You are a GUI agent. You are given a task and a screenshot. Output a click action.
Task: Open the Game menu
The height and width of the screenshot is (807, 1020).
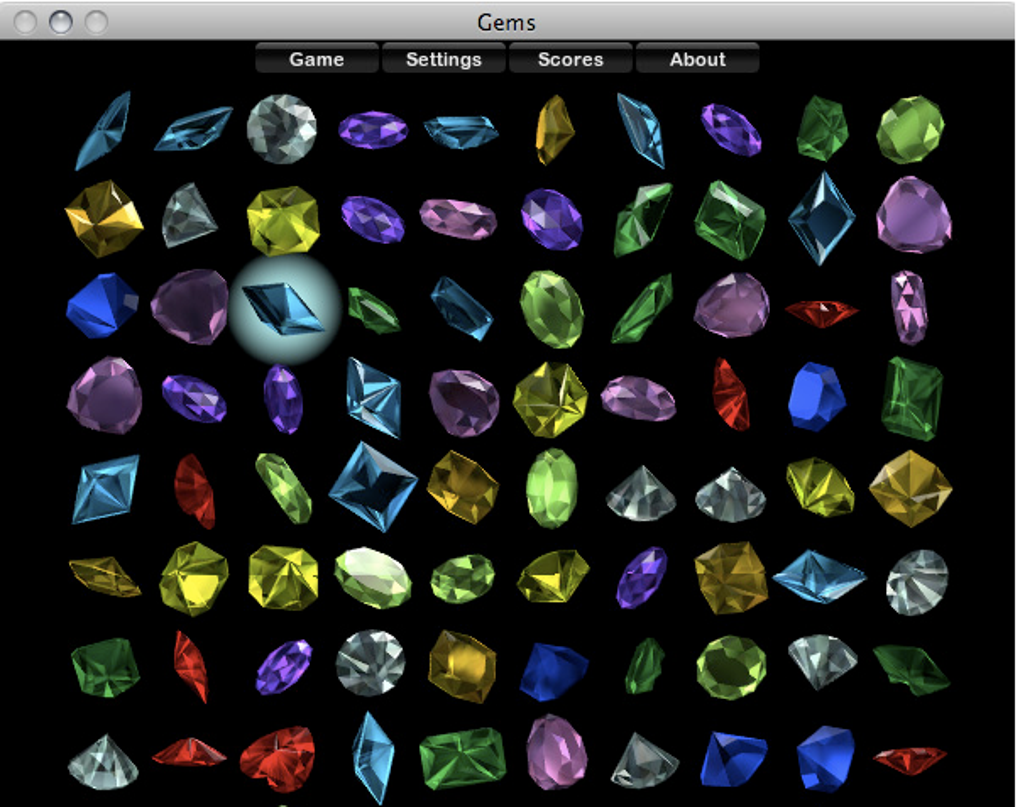click(x=316, y=59)
